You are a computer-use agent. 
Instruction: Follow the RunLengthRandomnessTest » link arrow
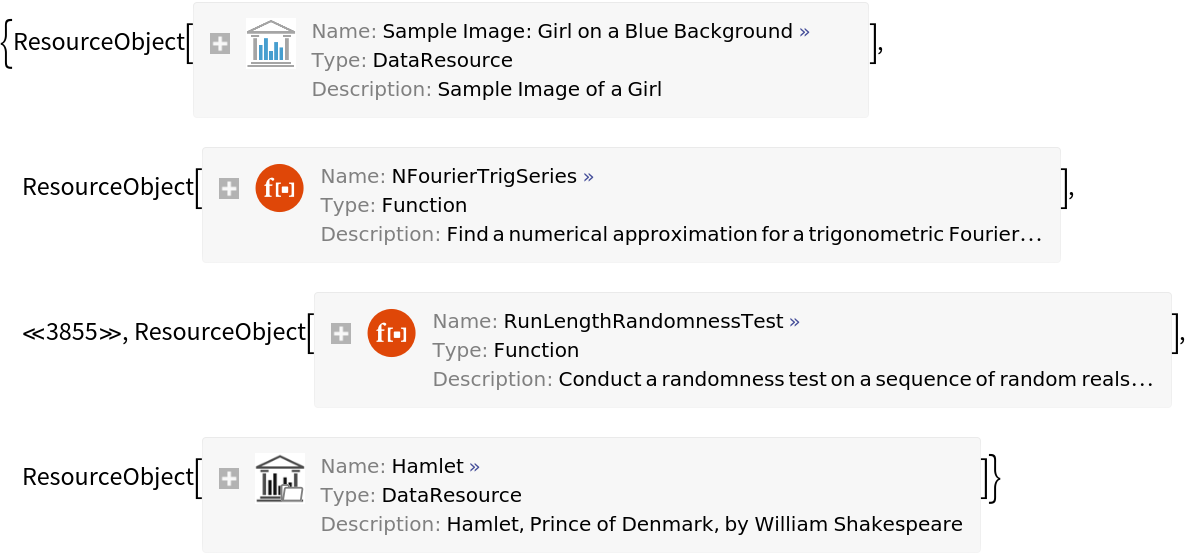coord(794,322)
